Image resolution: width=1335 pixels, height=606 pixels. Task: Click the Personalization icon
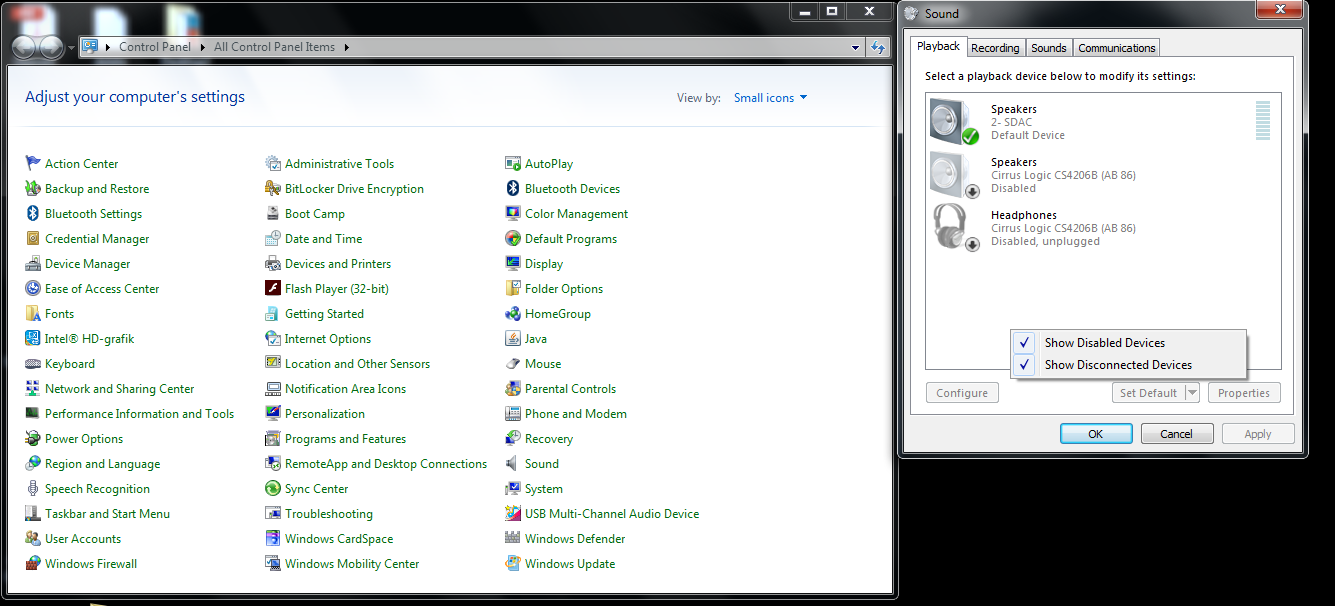coord(273,414)
